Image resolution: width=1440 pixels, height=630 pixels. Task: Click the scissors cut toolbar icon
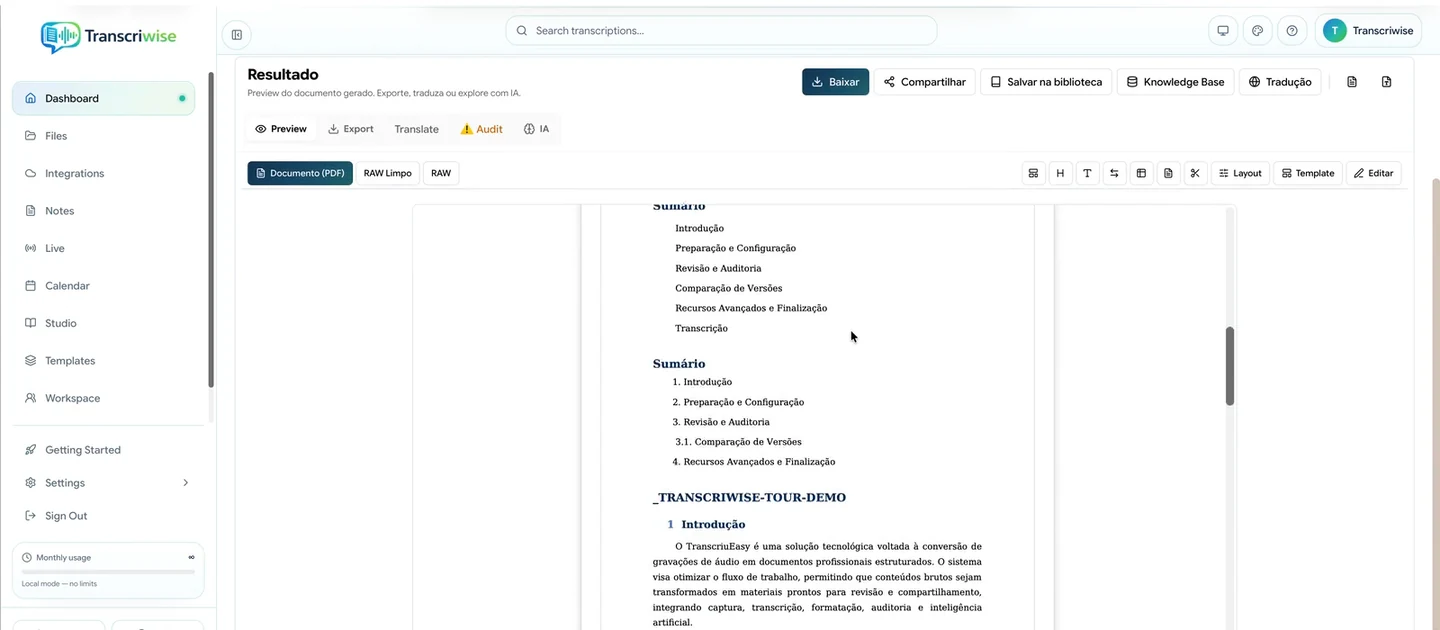(x=1195, y=173)
